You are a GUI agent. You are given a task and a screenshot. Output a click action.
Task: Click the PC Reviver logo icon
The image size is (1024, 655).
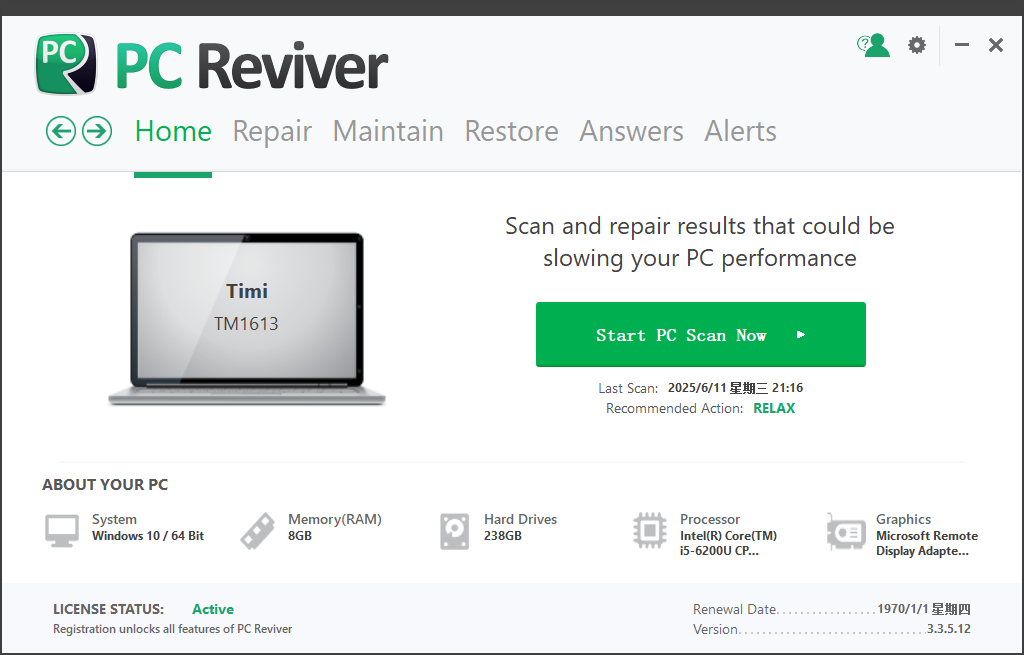click(66, 64)
